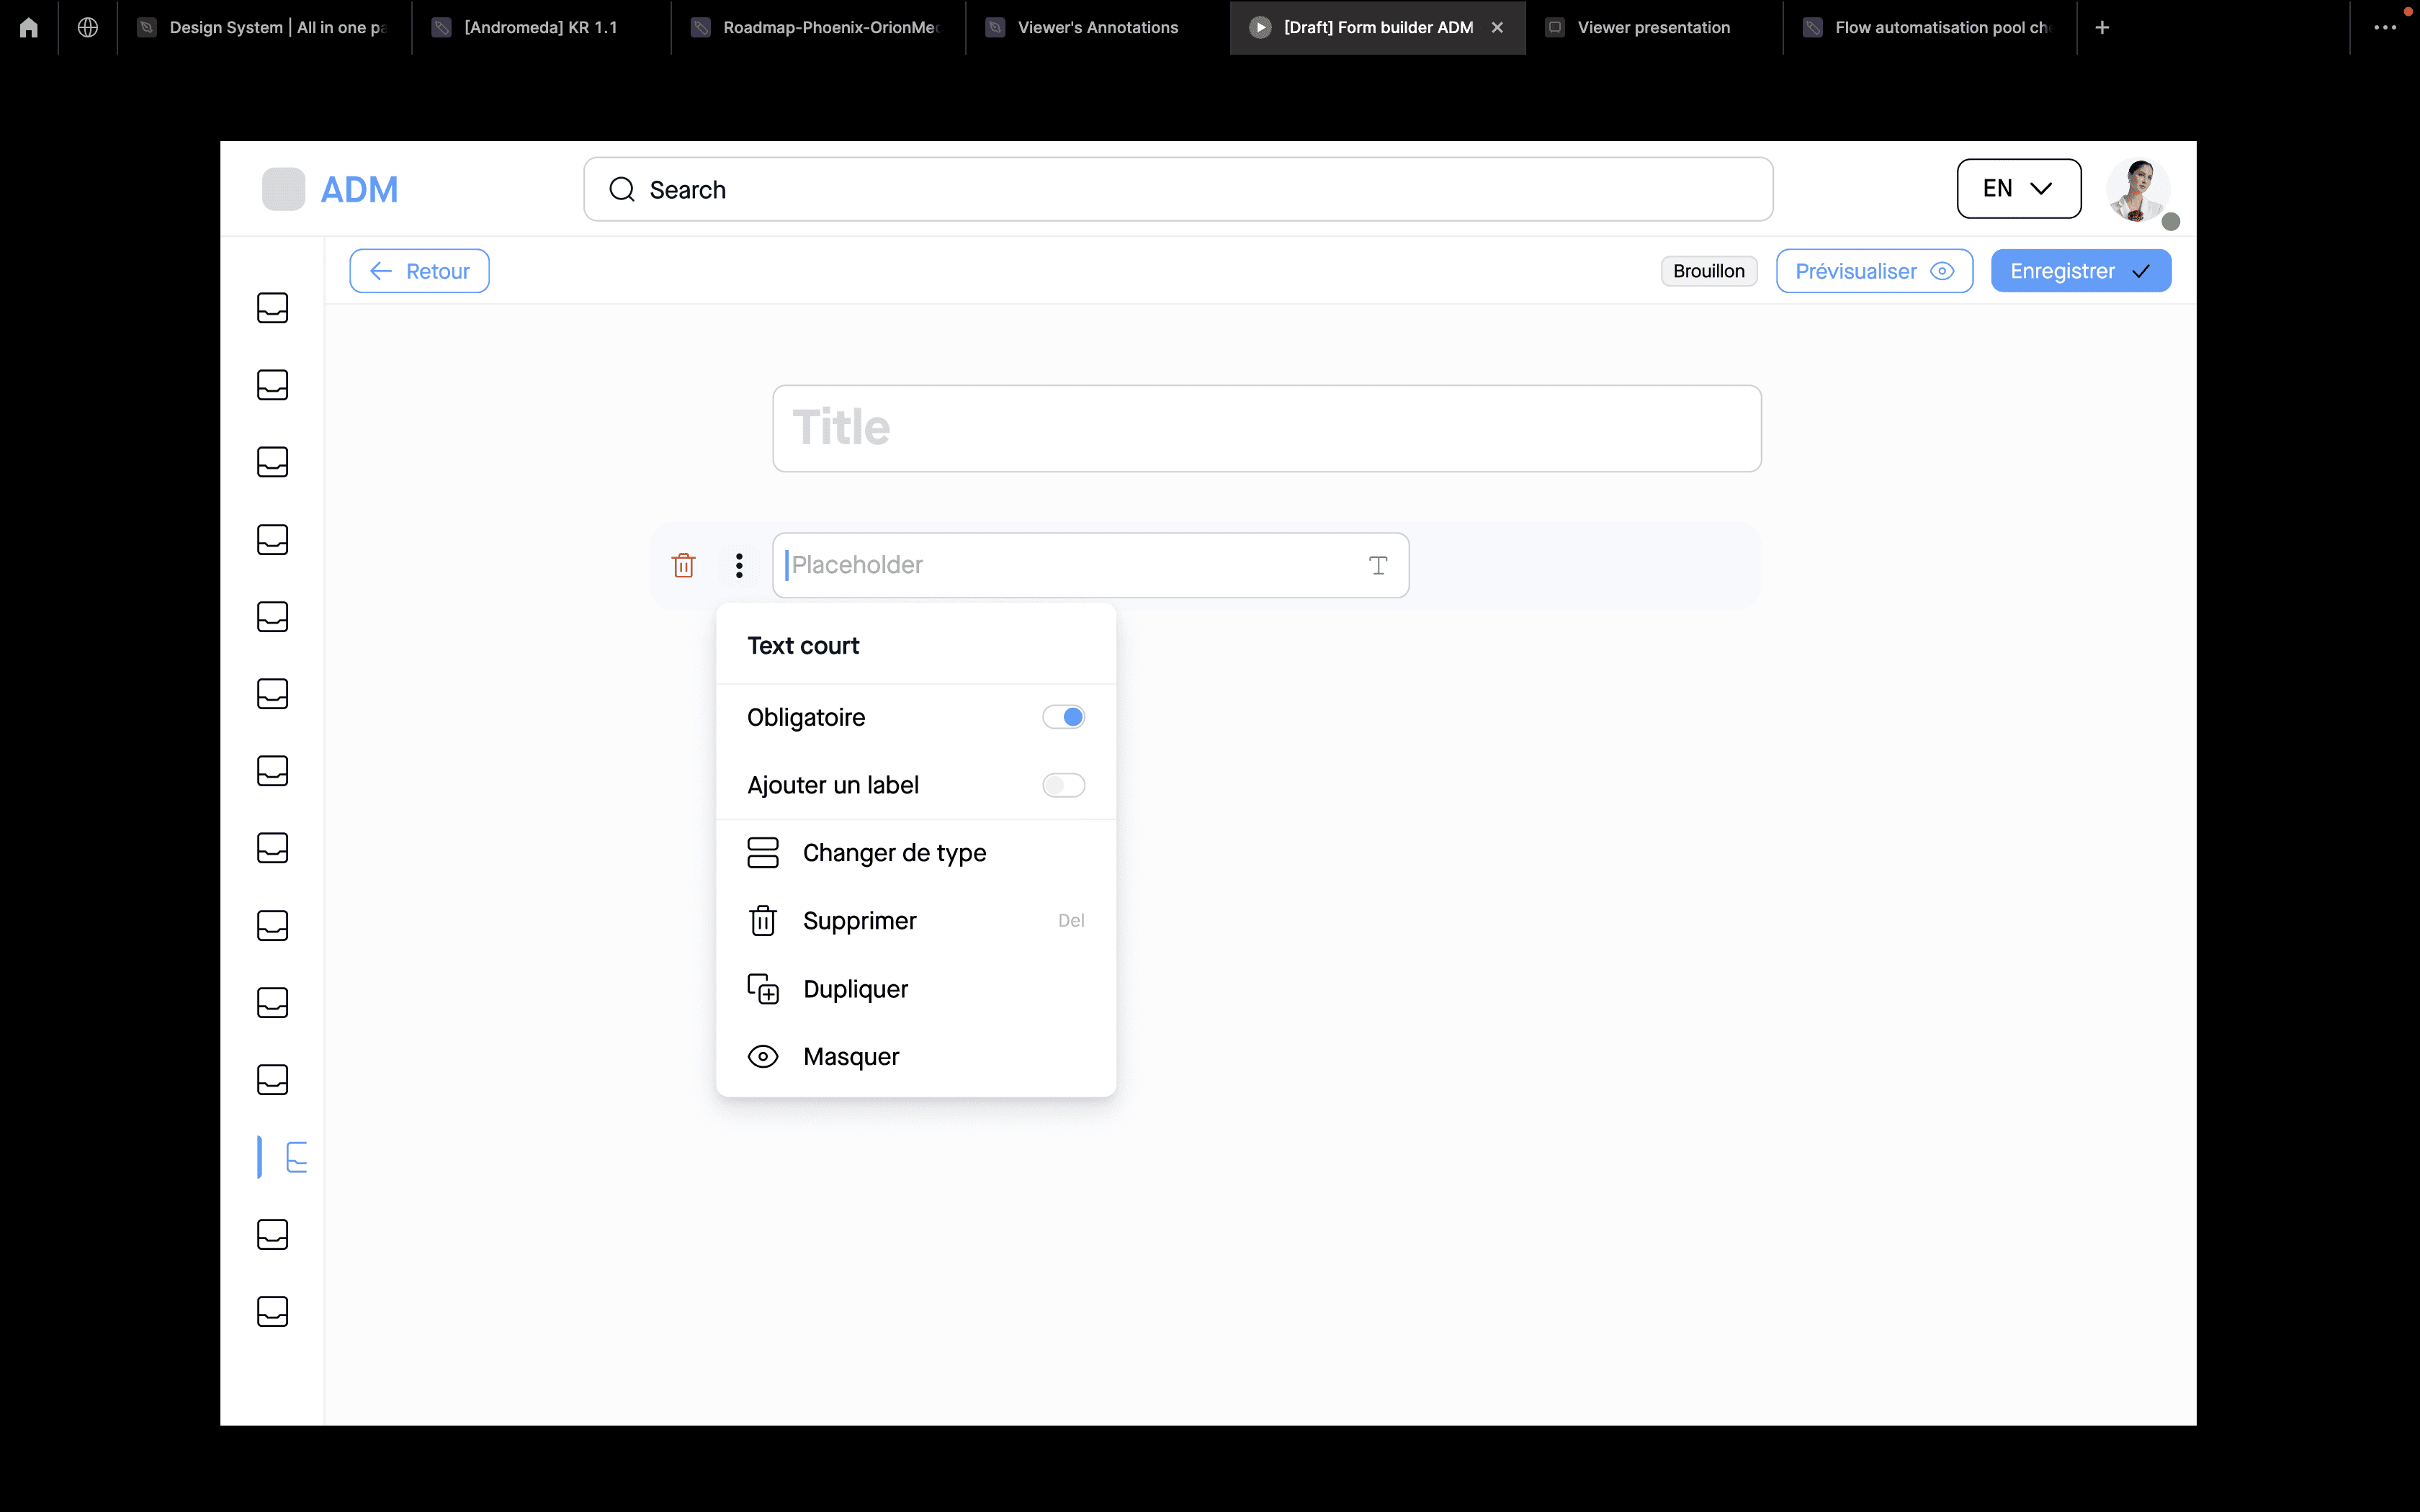
Task: Click the Title input field
Action: pos(1266,428)
